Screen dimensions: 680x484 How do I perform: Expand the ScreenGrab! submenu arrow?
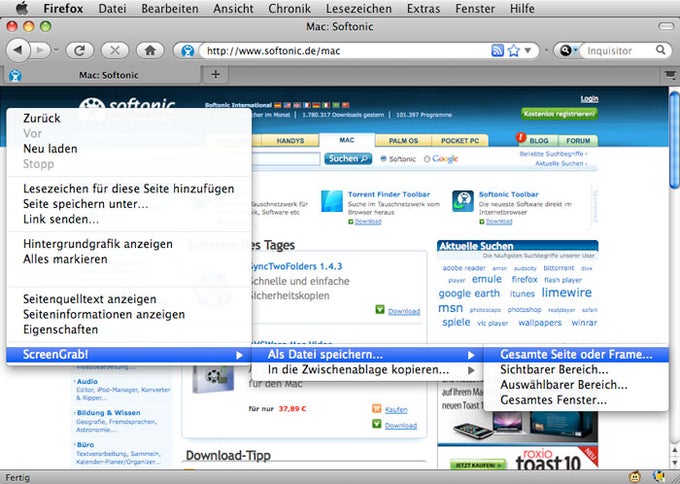coord(239,355)
